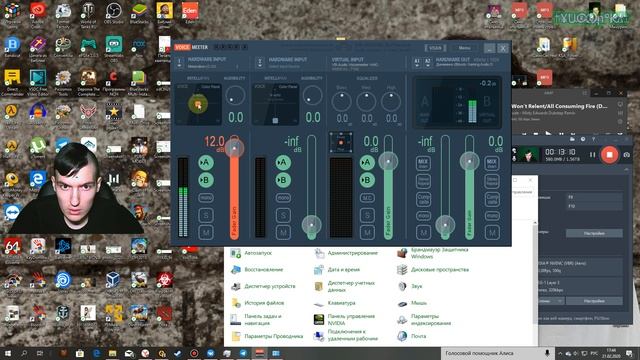Click the Med equalizer knob
The image size is (640, 360).
coord(366,101)
